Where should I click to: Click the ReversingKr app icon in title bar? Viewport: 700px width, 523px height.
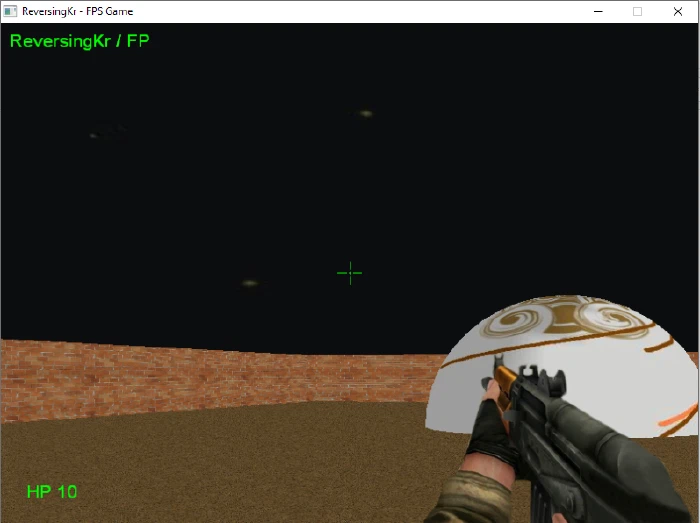(x=10, y=11)
